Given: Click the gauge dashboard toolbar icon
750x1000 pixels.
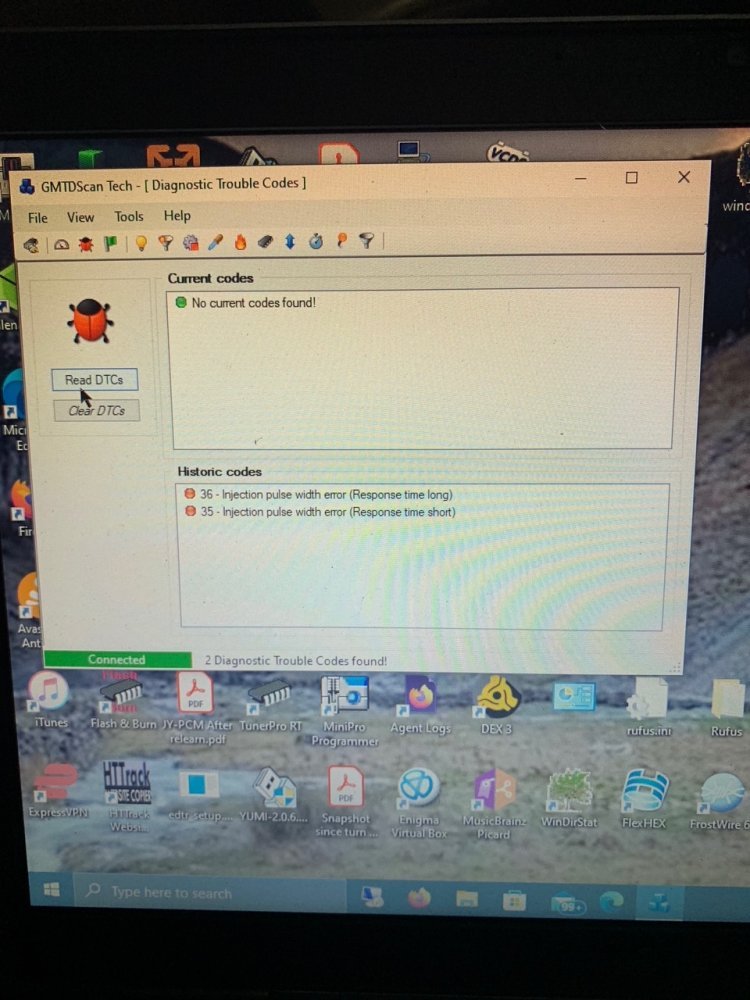Looking at the screenshot, I should pyautogui.click(x=61, y=243).
